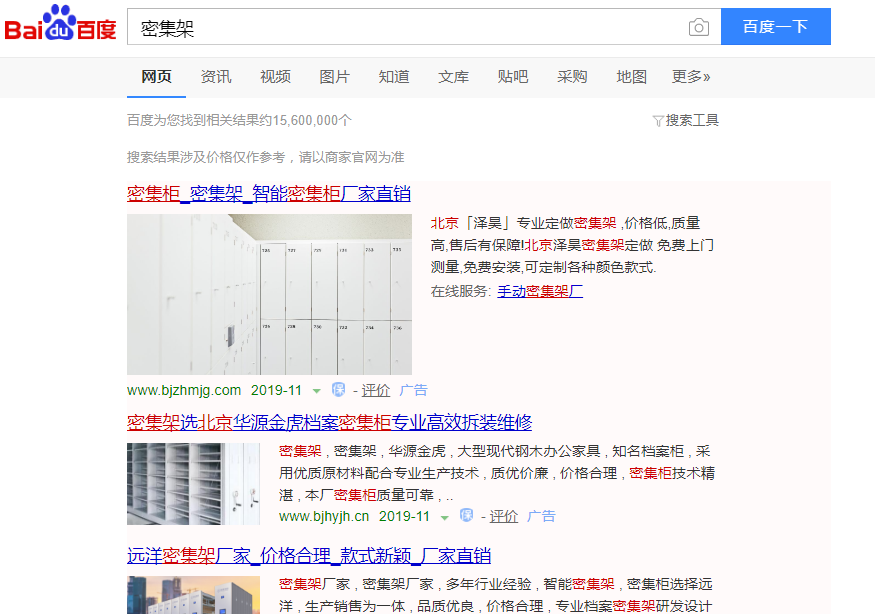Switch to the 资讯 tab
The image size is (875, 614).
pos(216,77)
